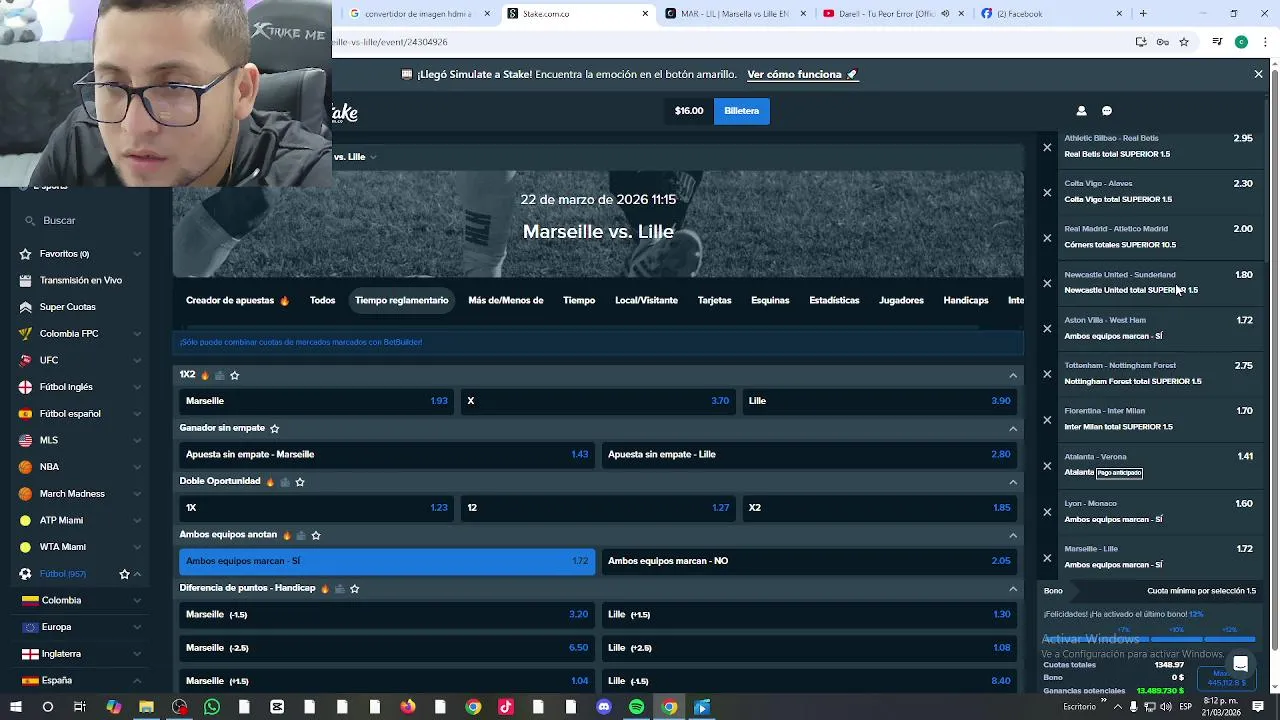The image size is (1280, 720).
Task: Click the browser install app icon
Action: 1141,42
